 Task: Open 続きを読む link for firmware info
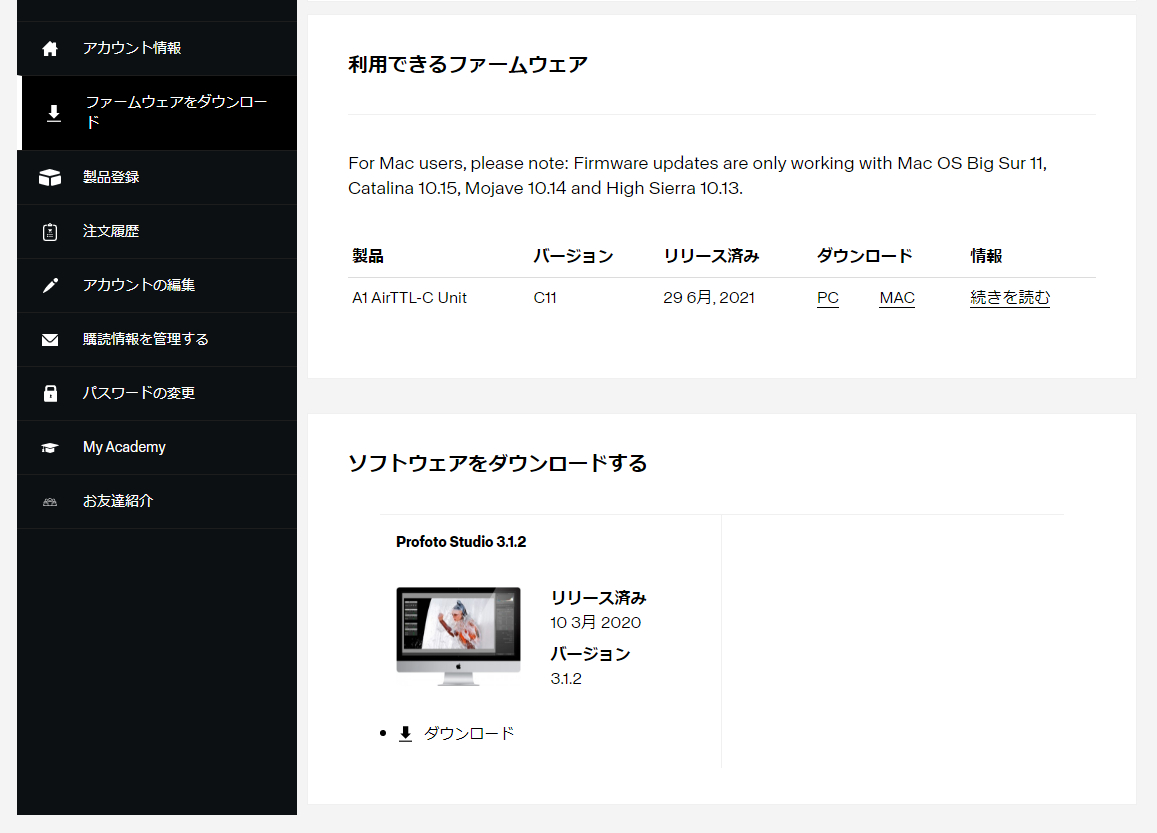pos(1009,298)
